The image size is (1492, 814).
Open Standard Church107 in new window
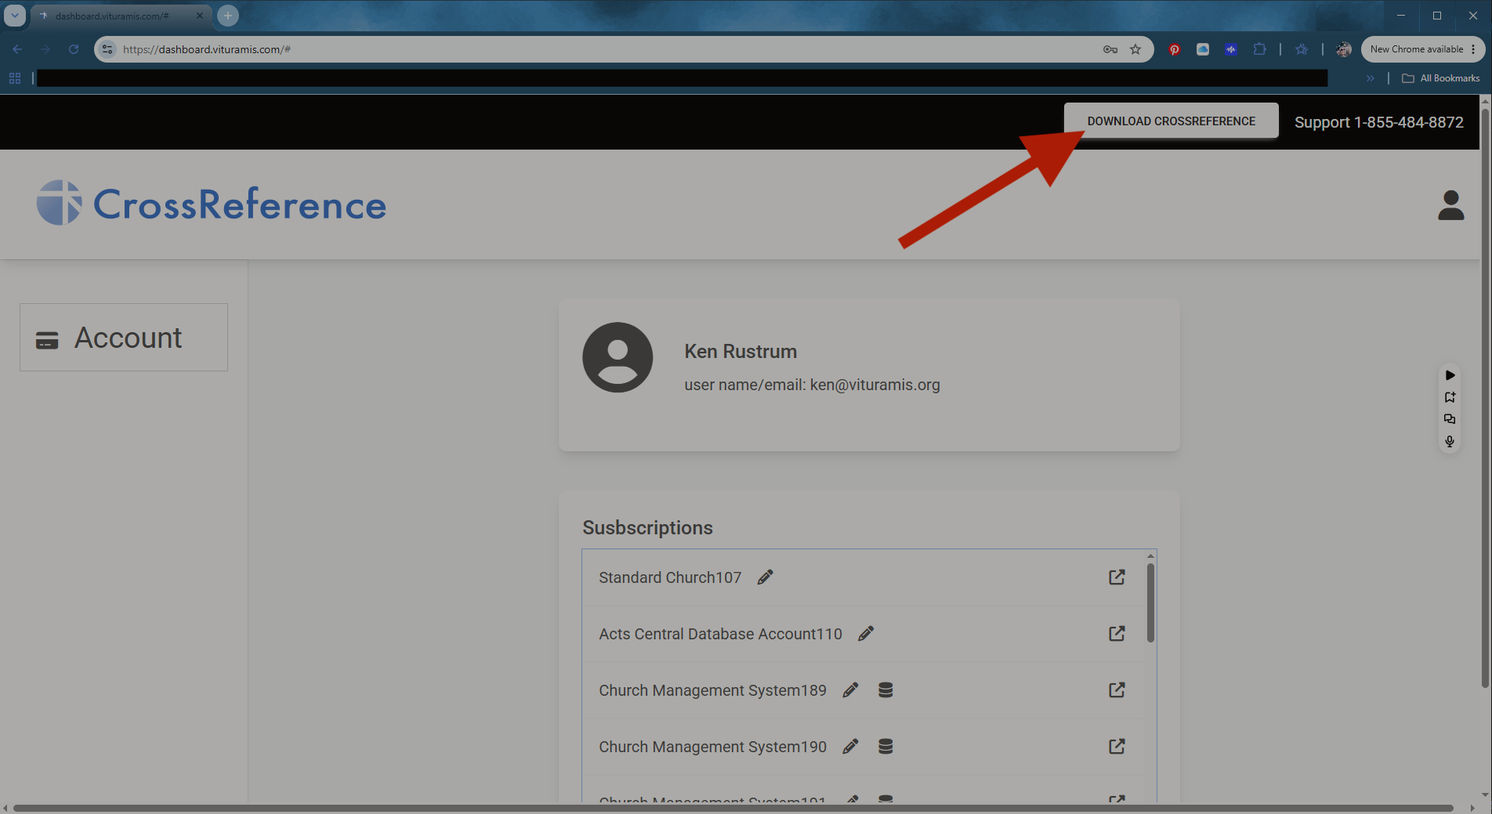[x=1117, y=577]
